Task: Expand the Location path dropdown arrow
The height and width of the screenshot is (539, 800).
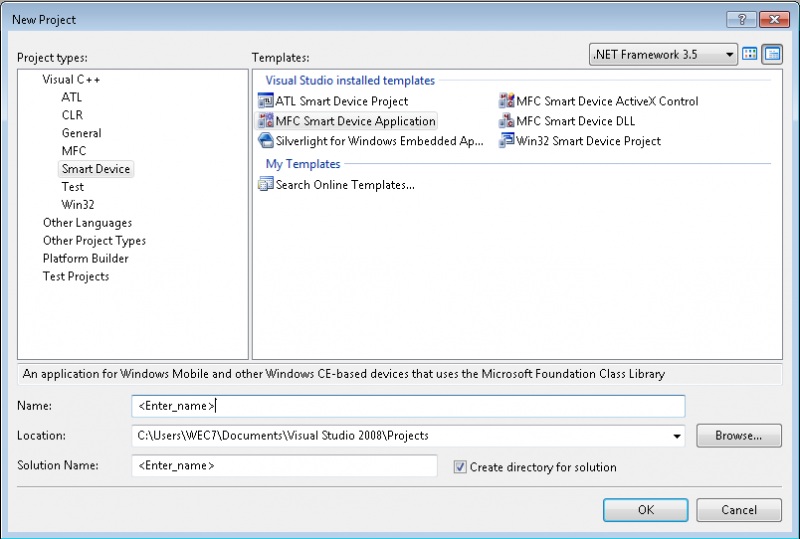Action: coord(677,436)
